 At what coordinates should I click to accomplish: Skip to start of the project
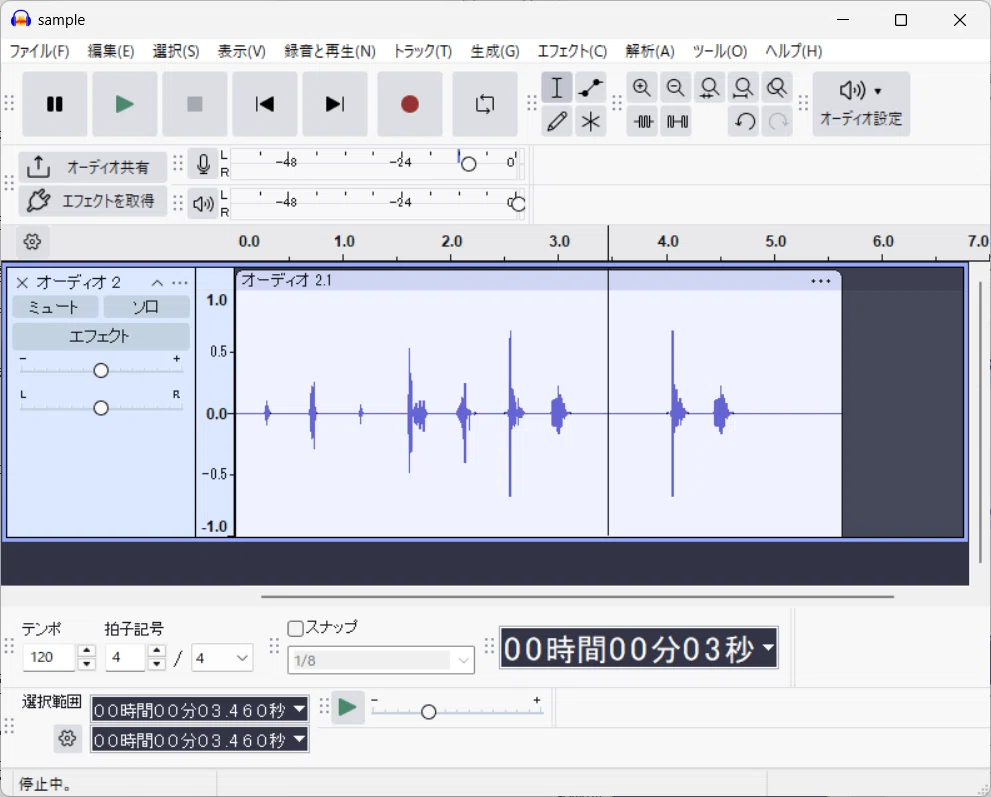coord(265,104)
